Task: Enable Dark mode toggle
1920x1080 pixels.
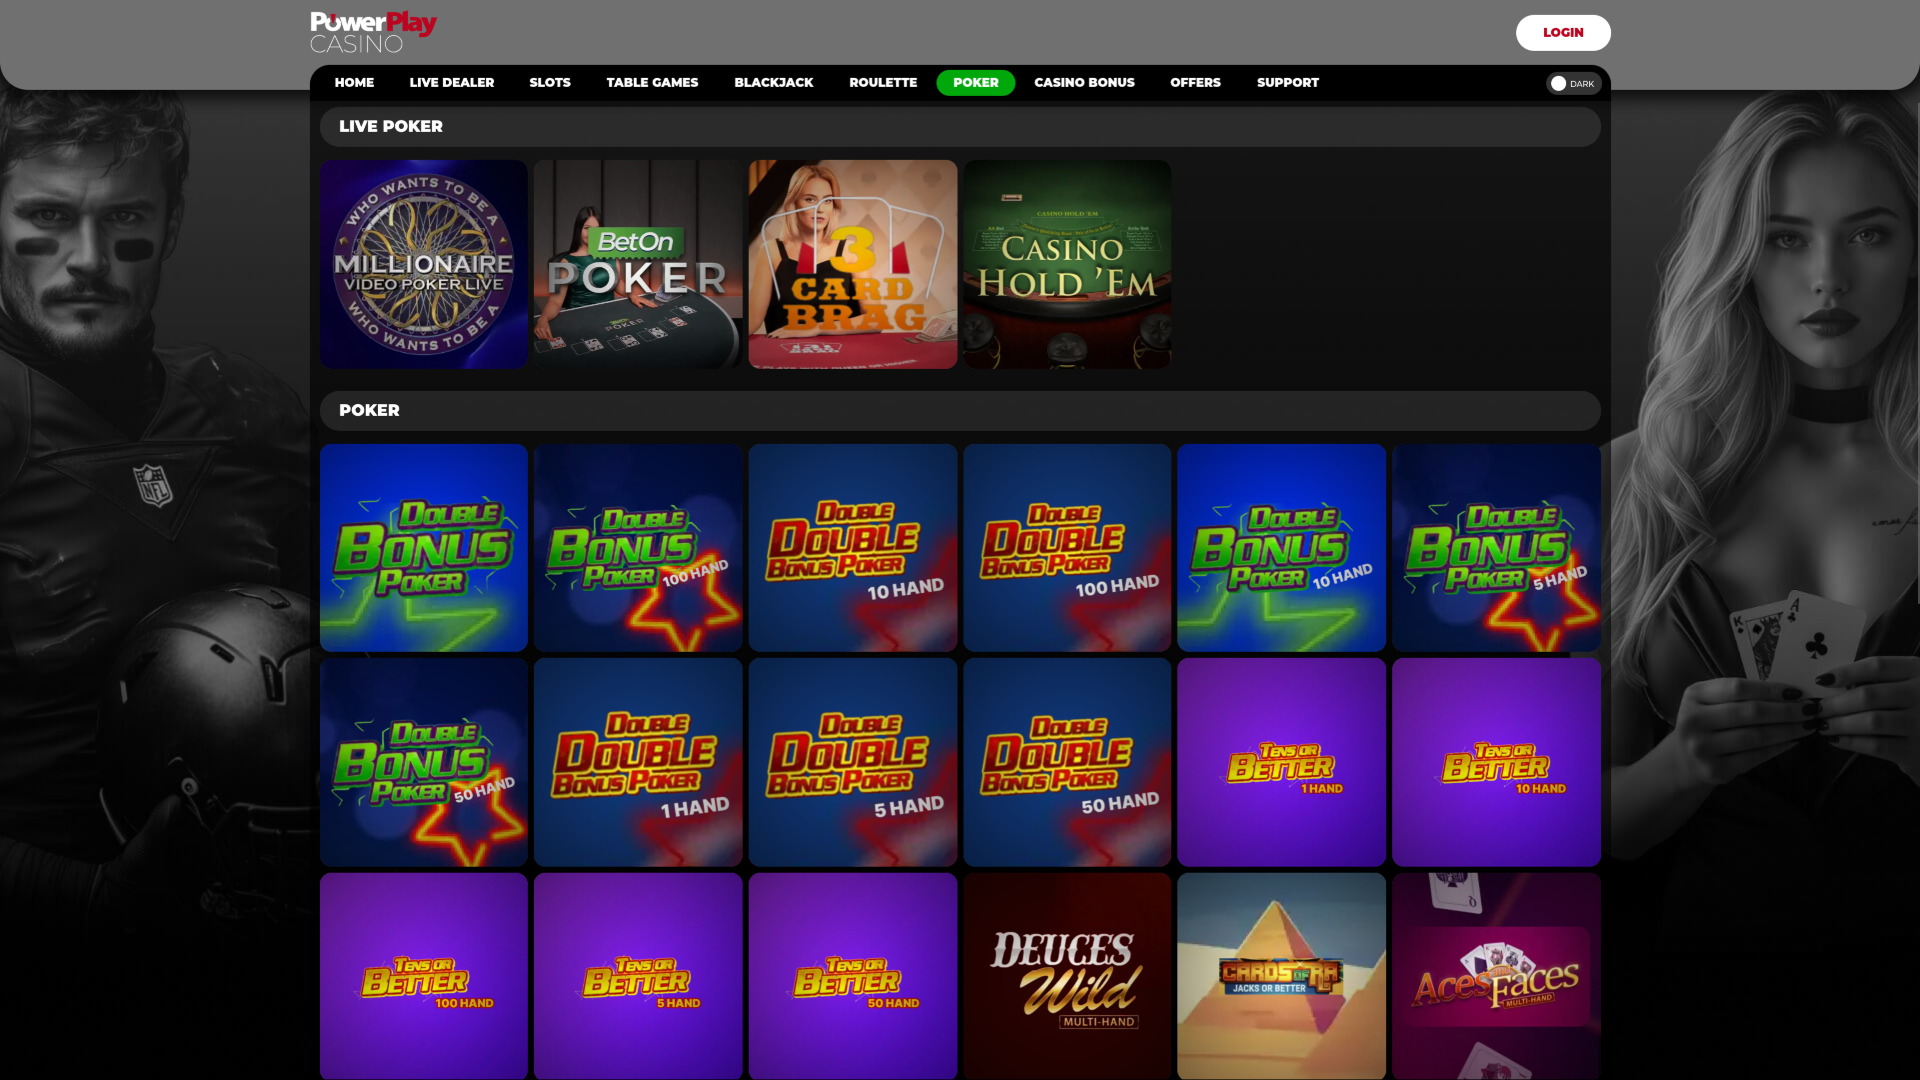Action: click(x=1573, y=83)
